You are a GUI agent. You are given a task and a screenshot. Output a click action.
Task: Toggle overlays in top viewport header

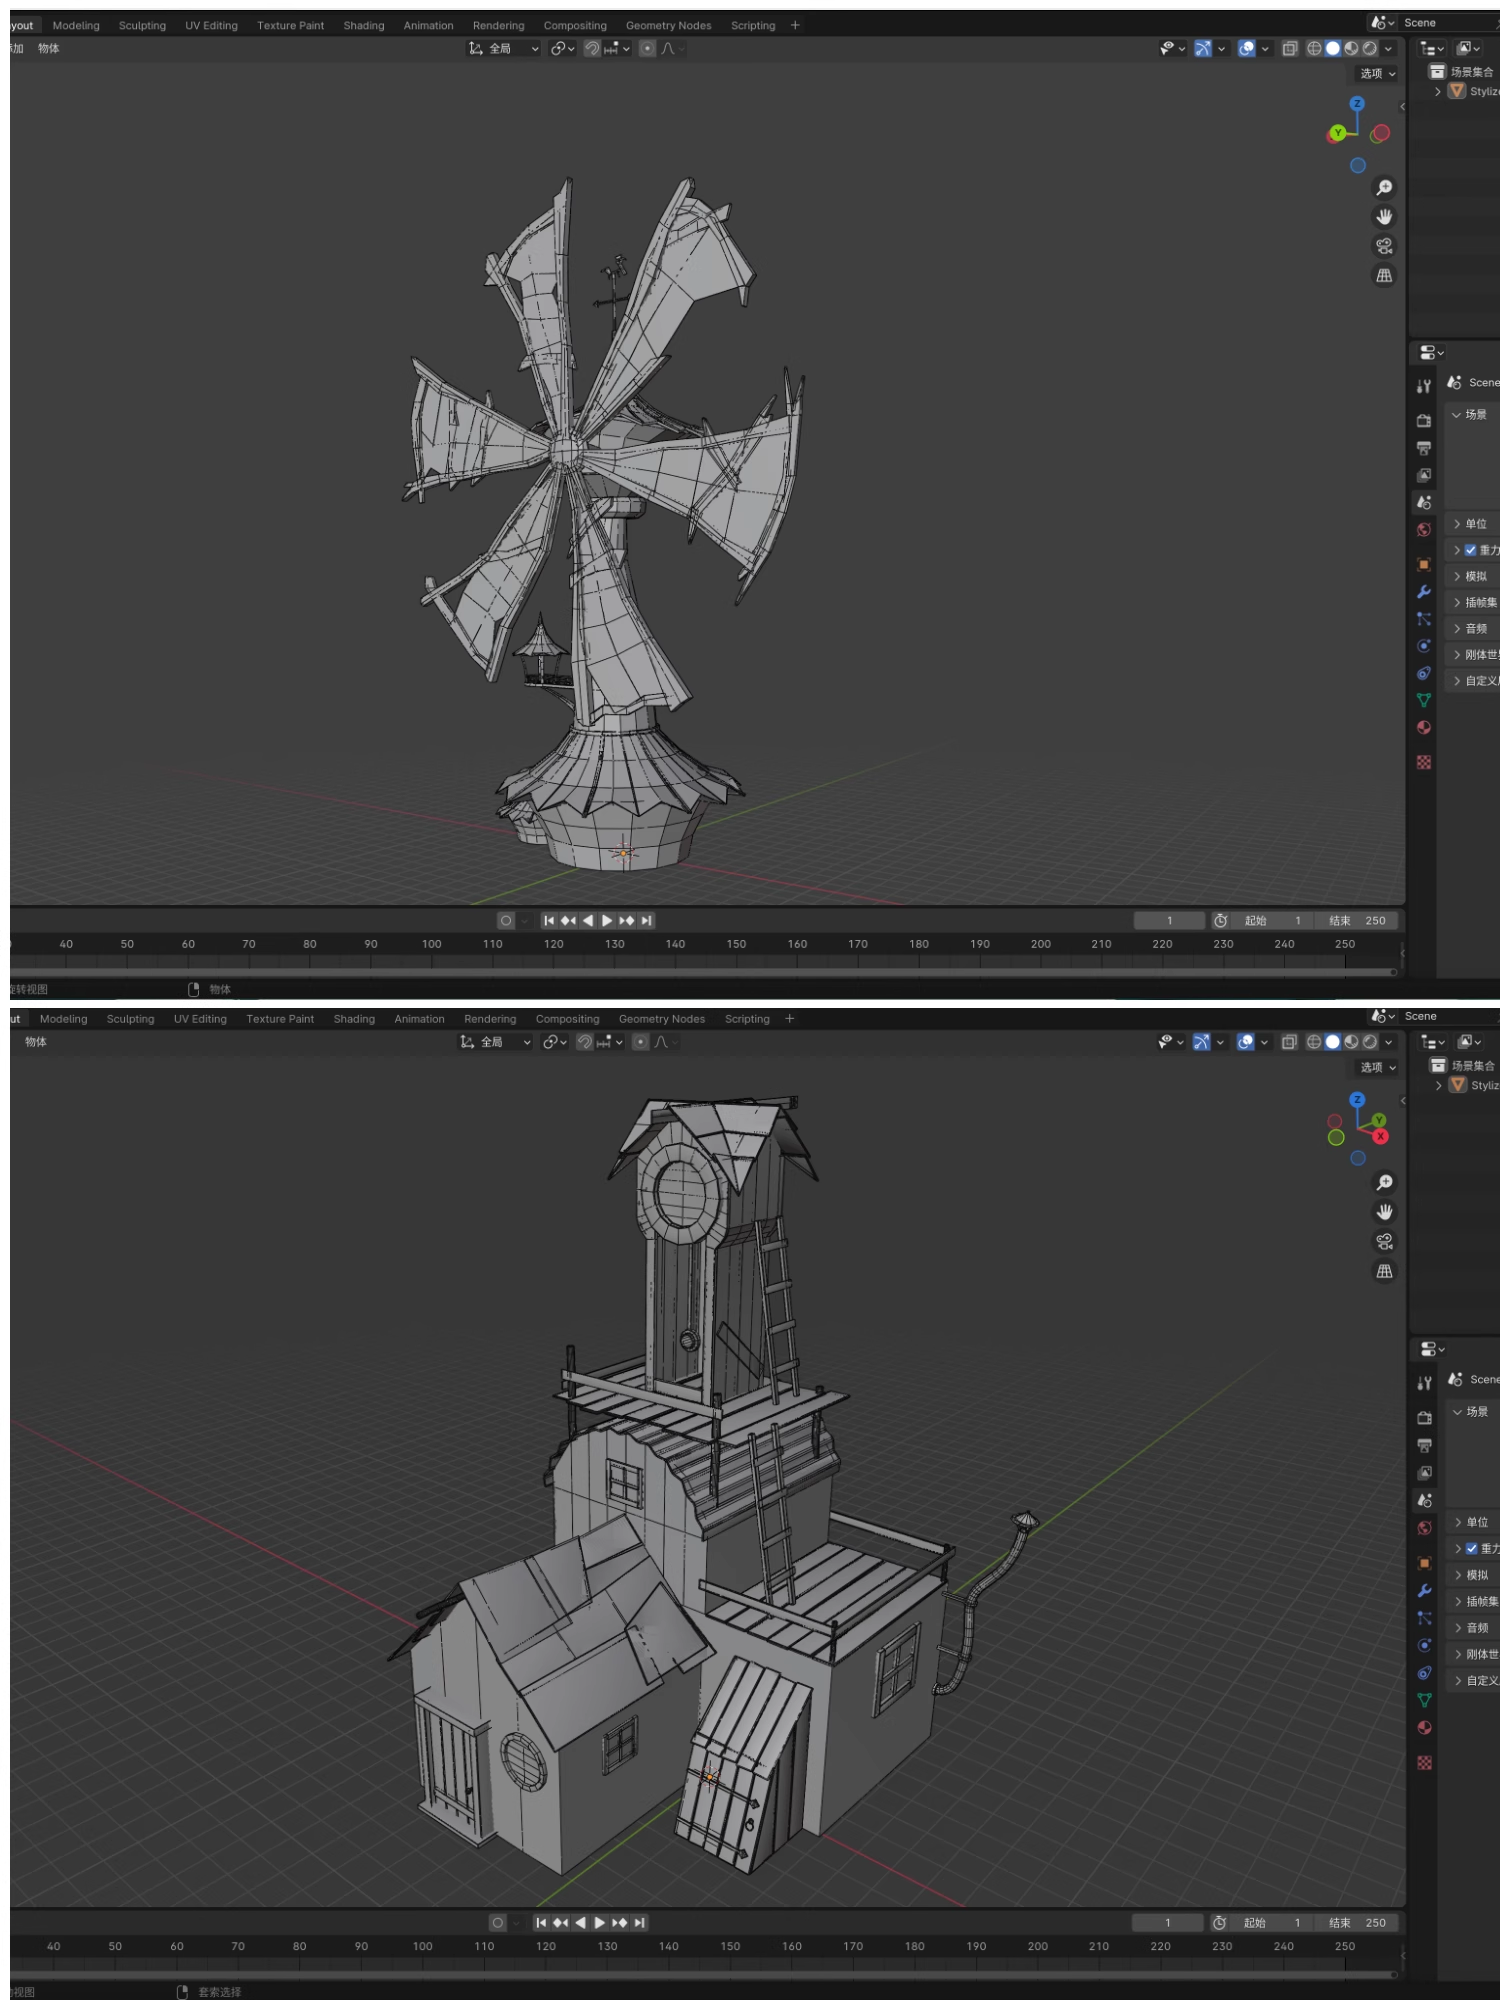[x=1246, y=48]
